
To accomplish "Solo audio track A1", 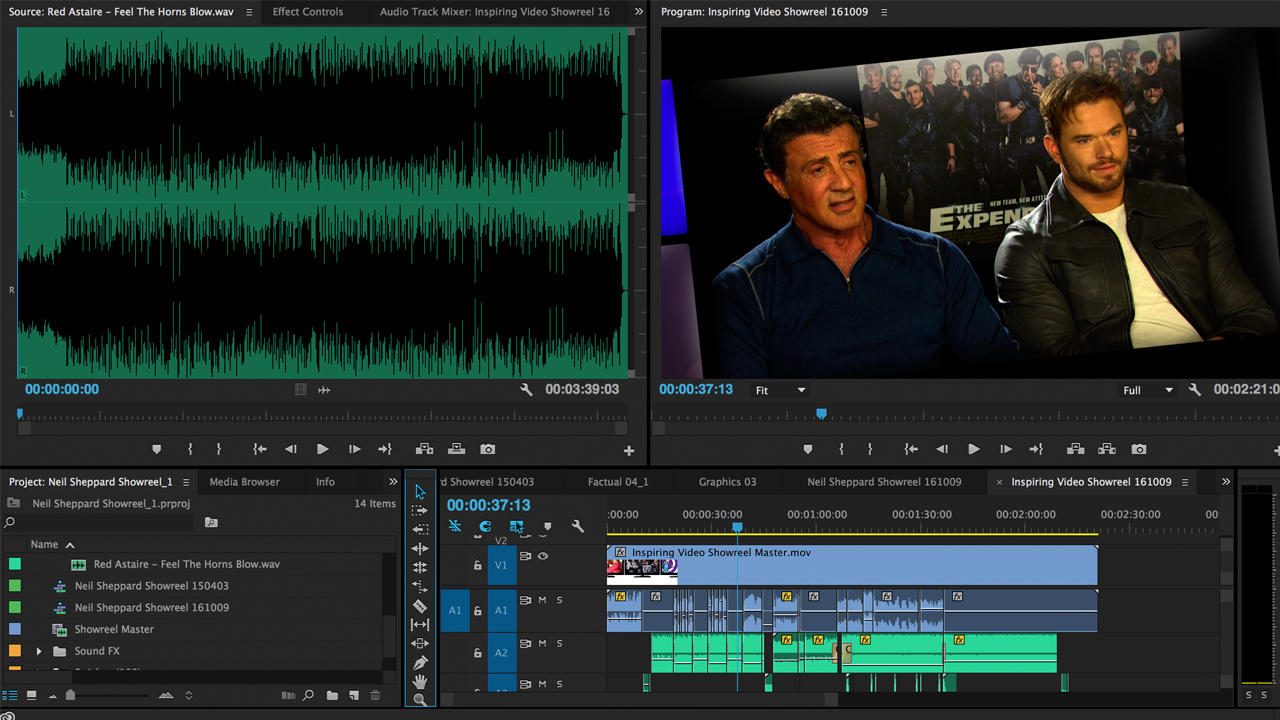I will tap(559, 600).
